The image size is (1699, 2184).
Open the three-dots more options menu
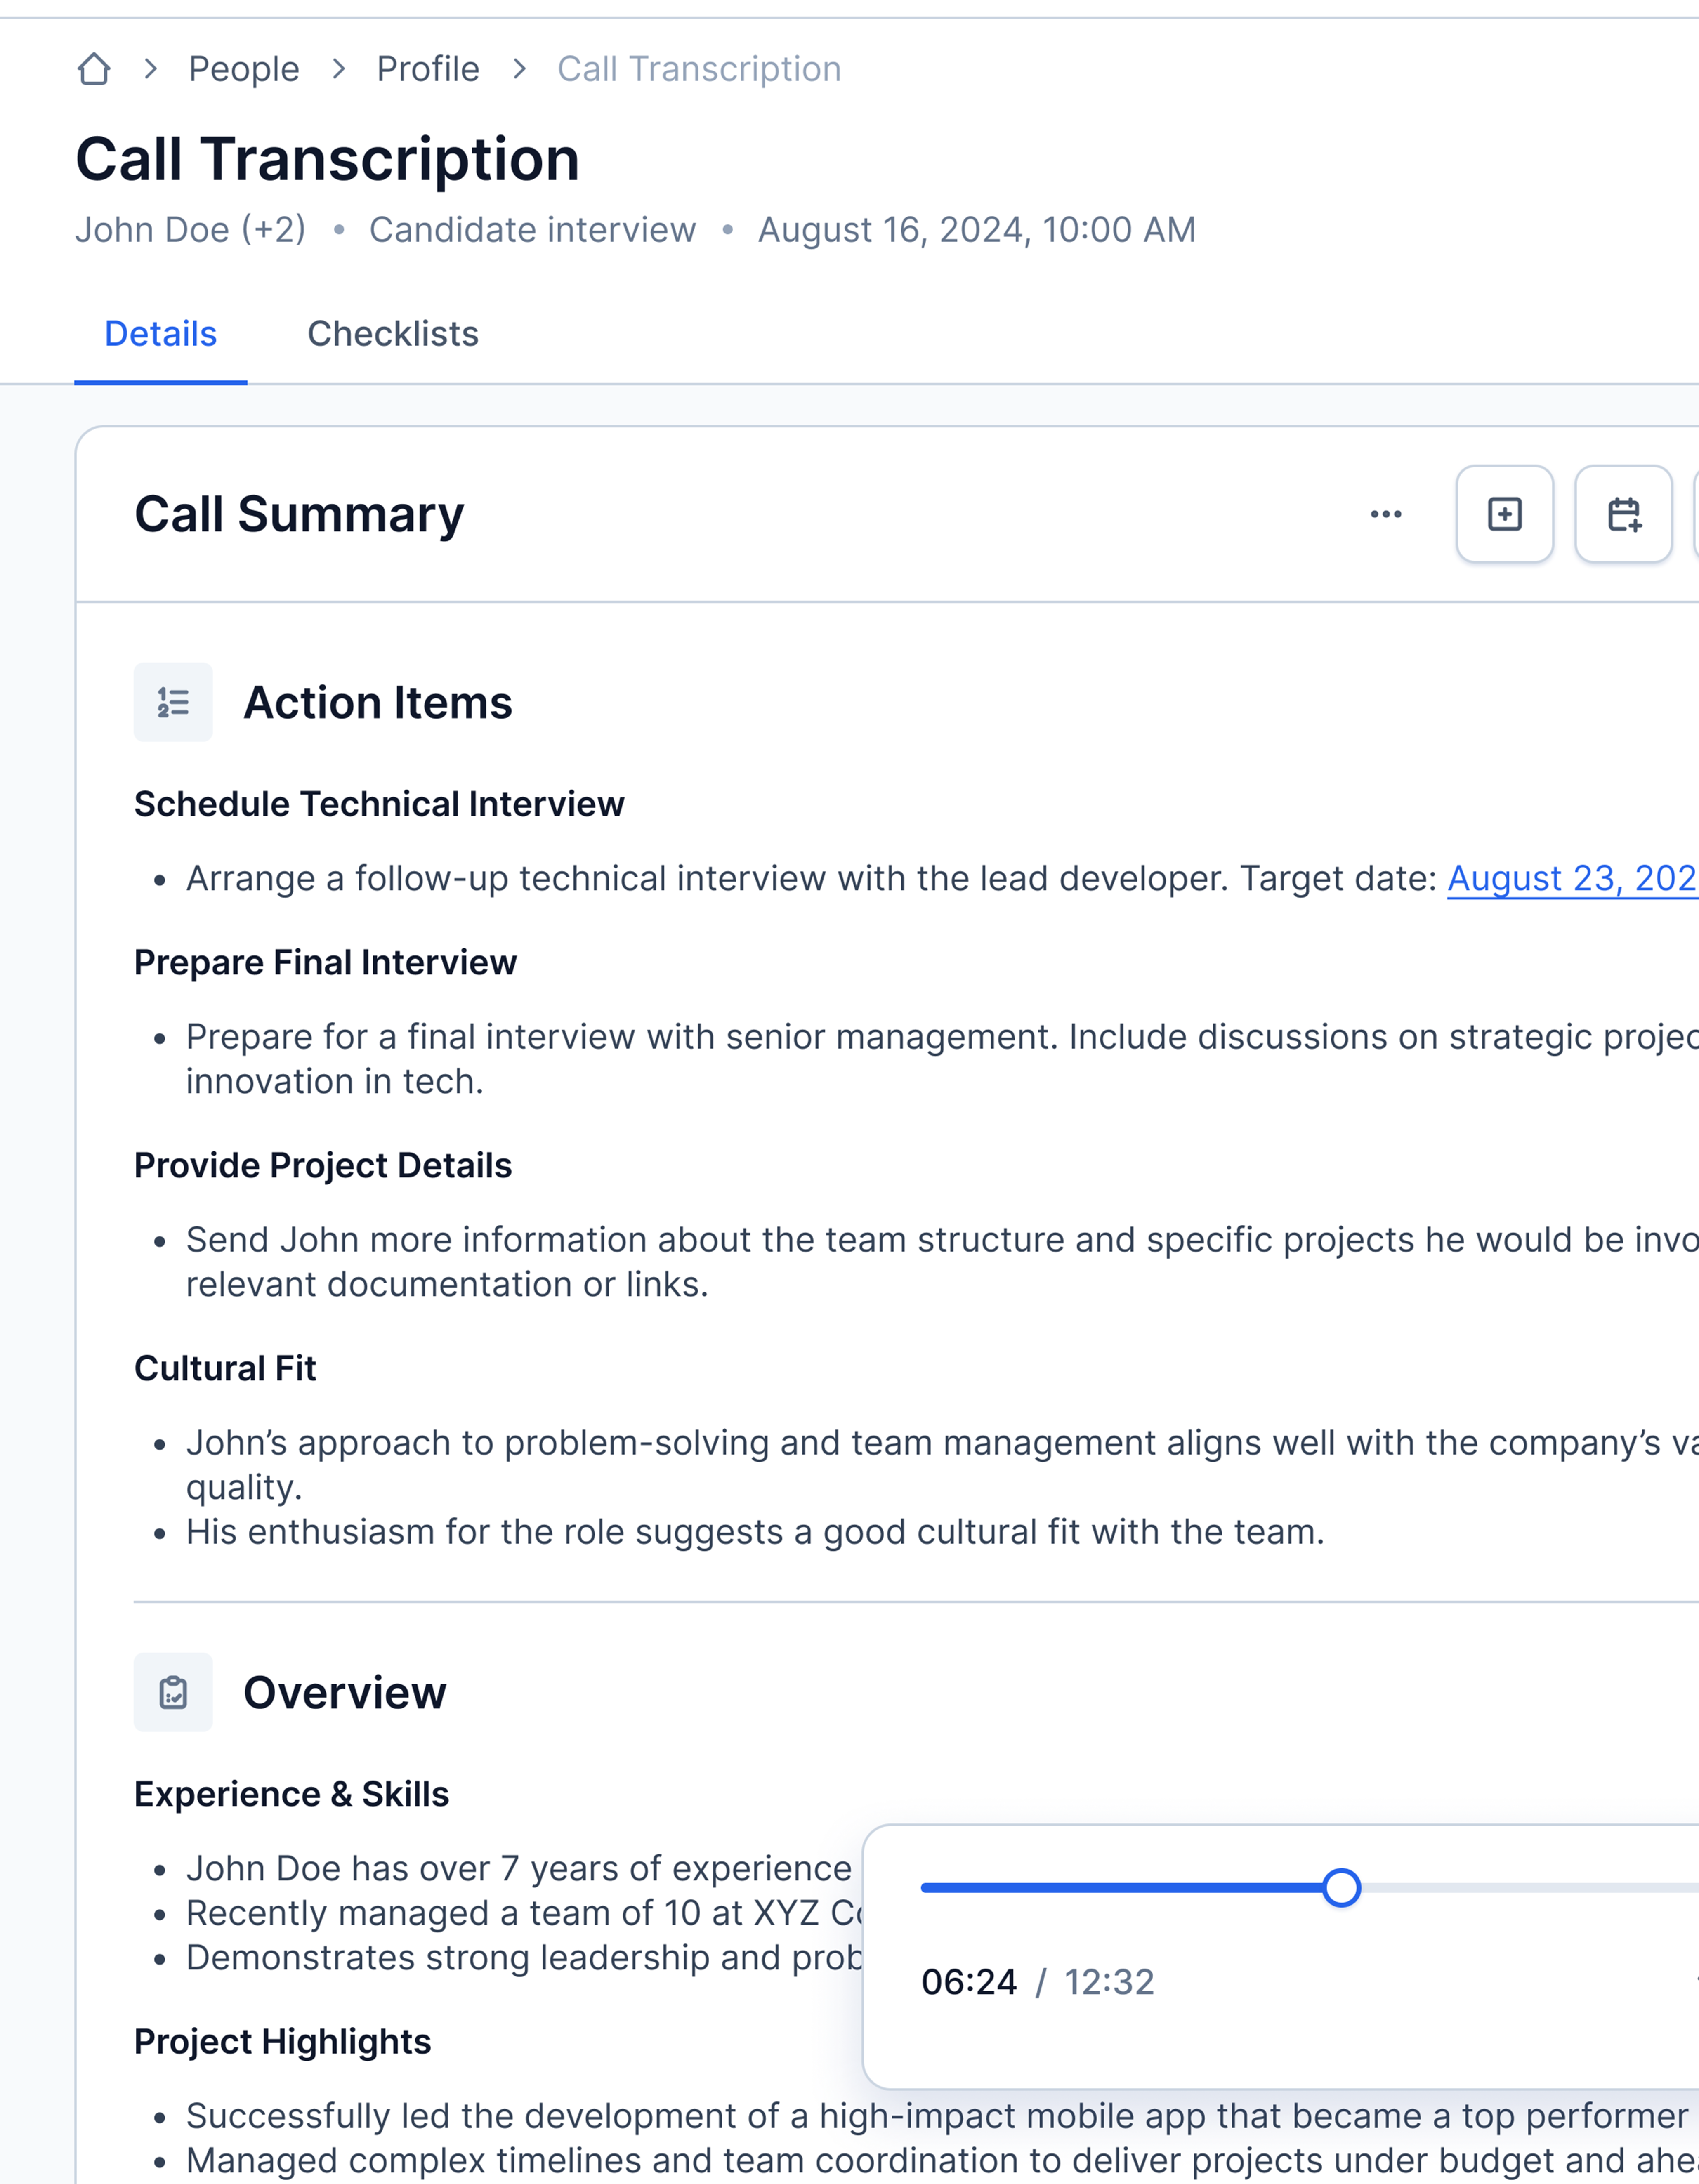click(1386, 514)
